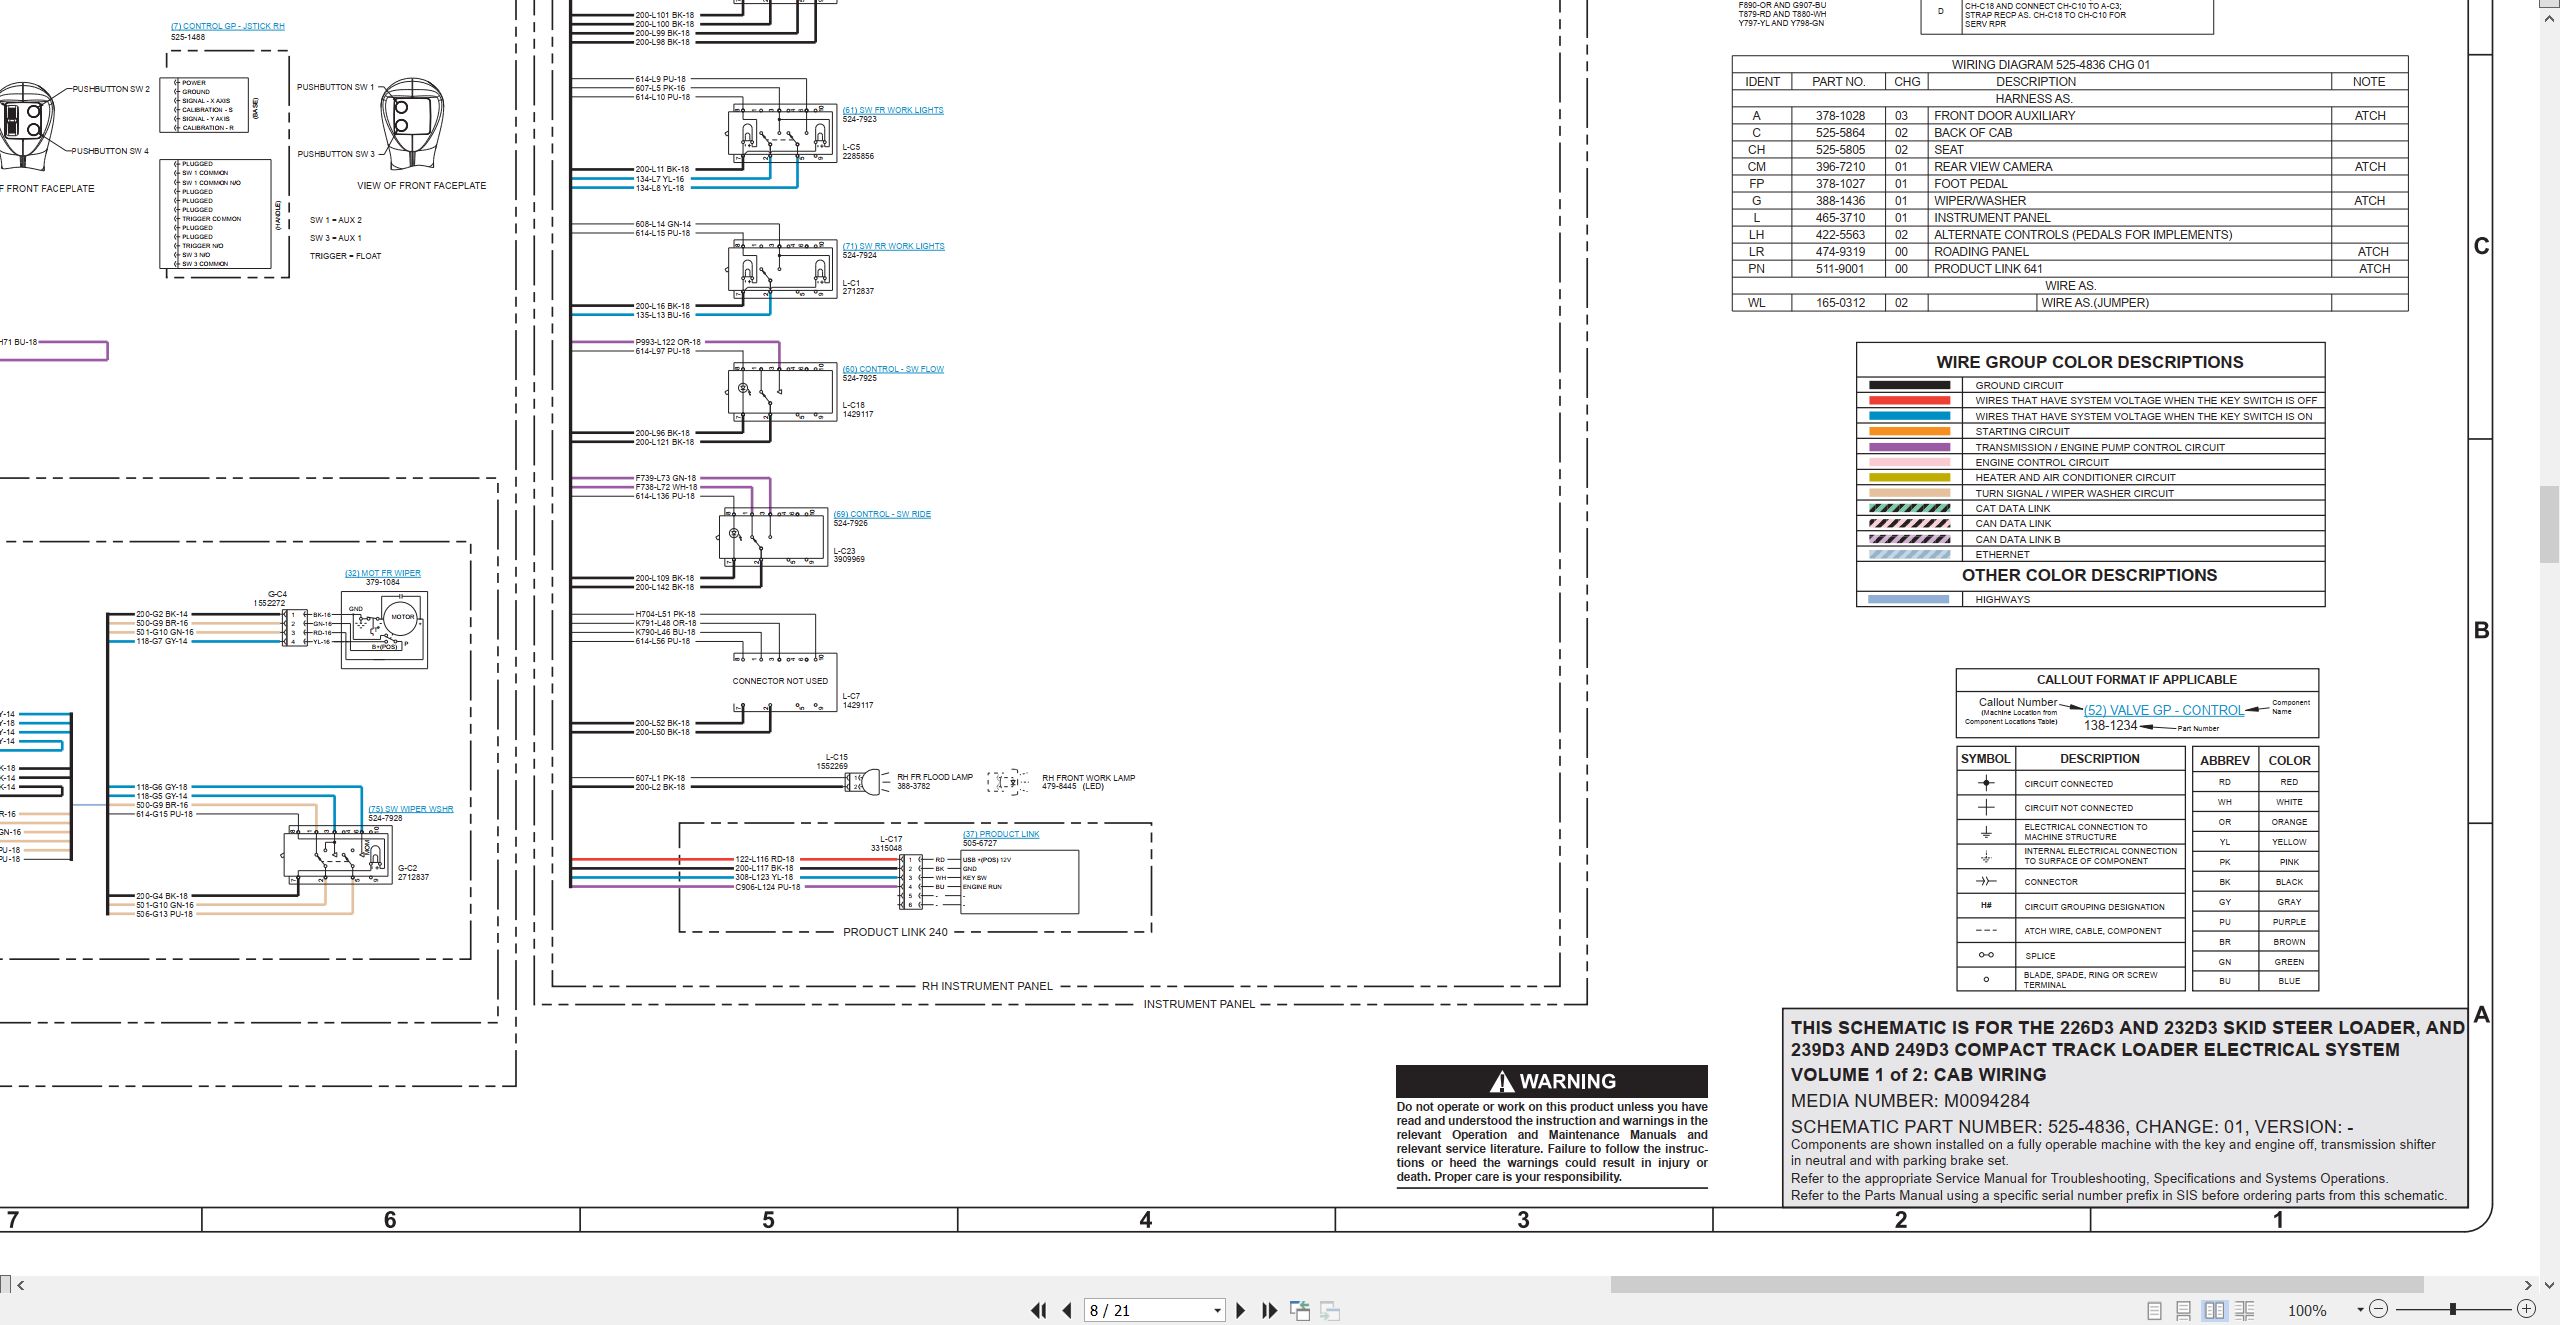Click the CIRCUIT CONNECTED symbol
This screenshot has width=2560, height=1325.
click(1986, 783)
